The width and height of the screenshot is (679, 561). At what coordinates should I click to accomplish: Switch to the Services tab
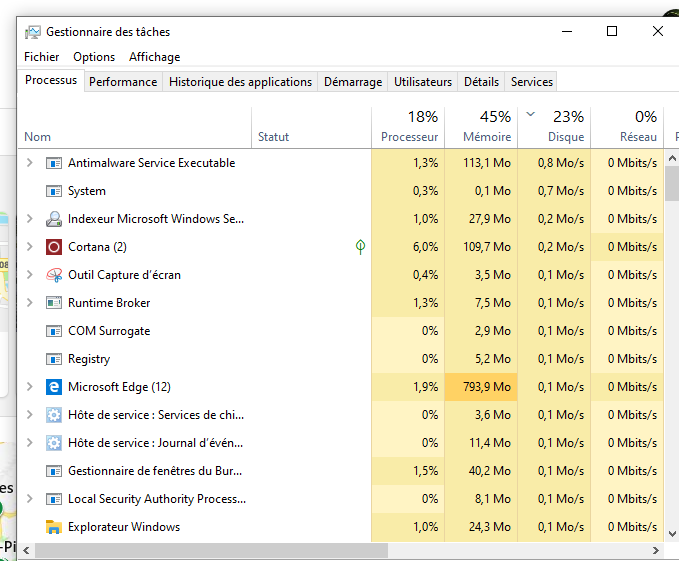[532, 82]
